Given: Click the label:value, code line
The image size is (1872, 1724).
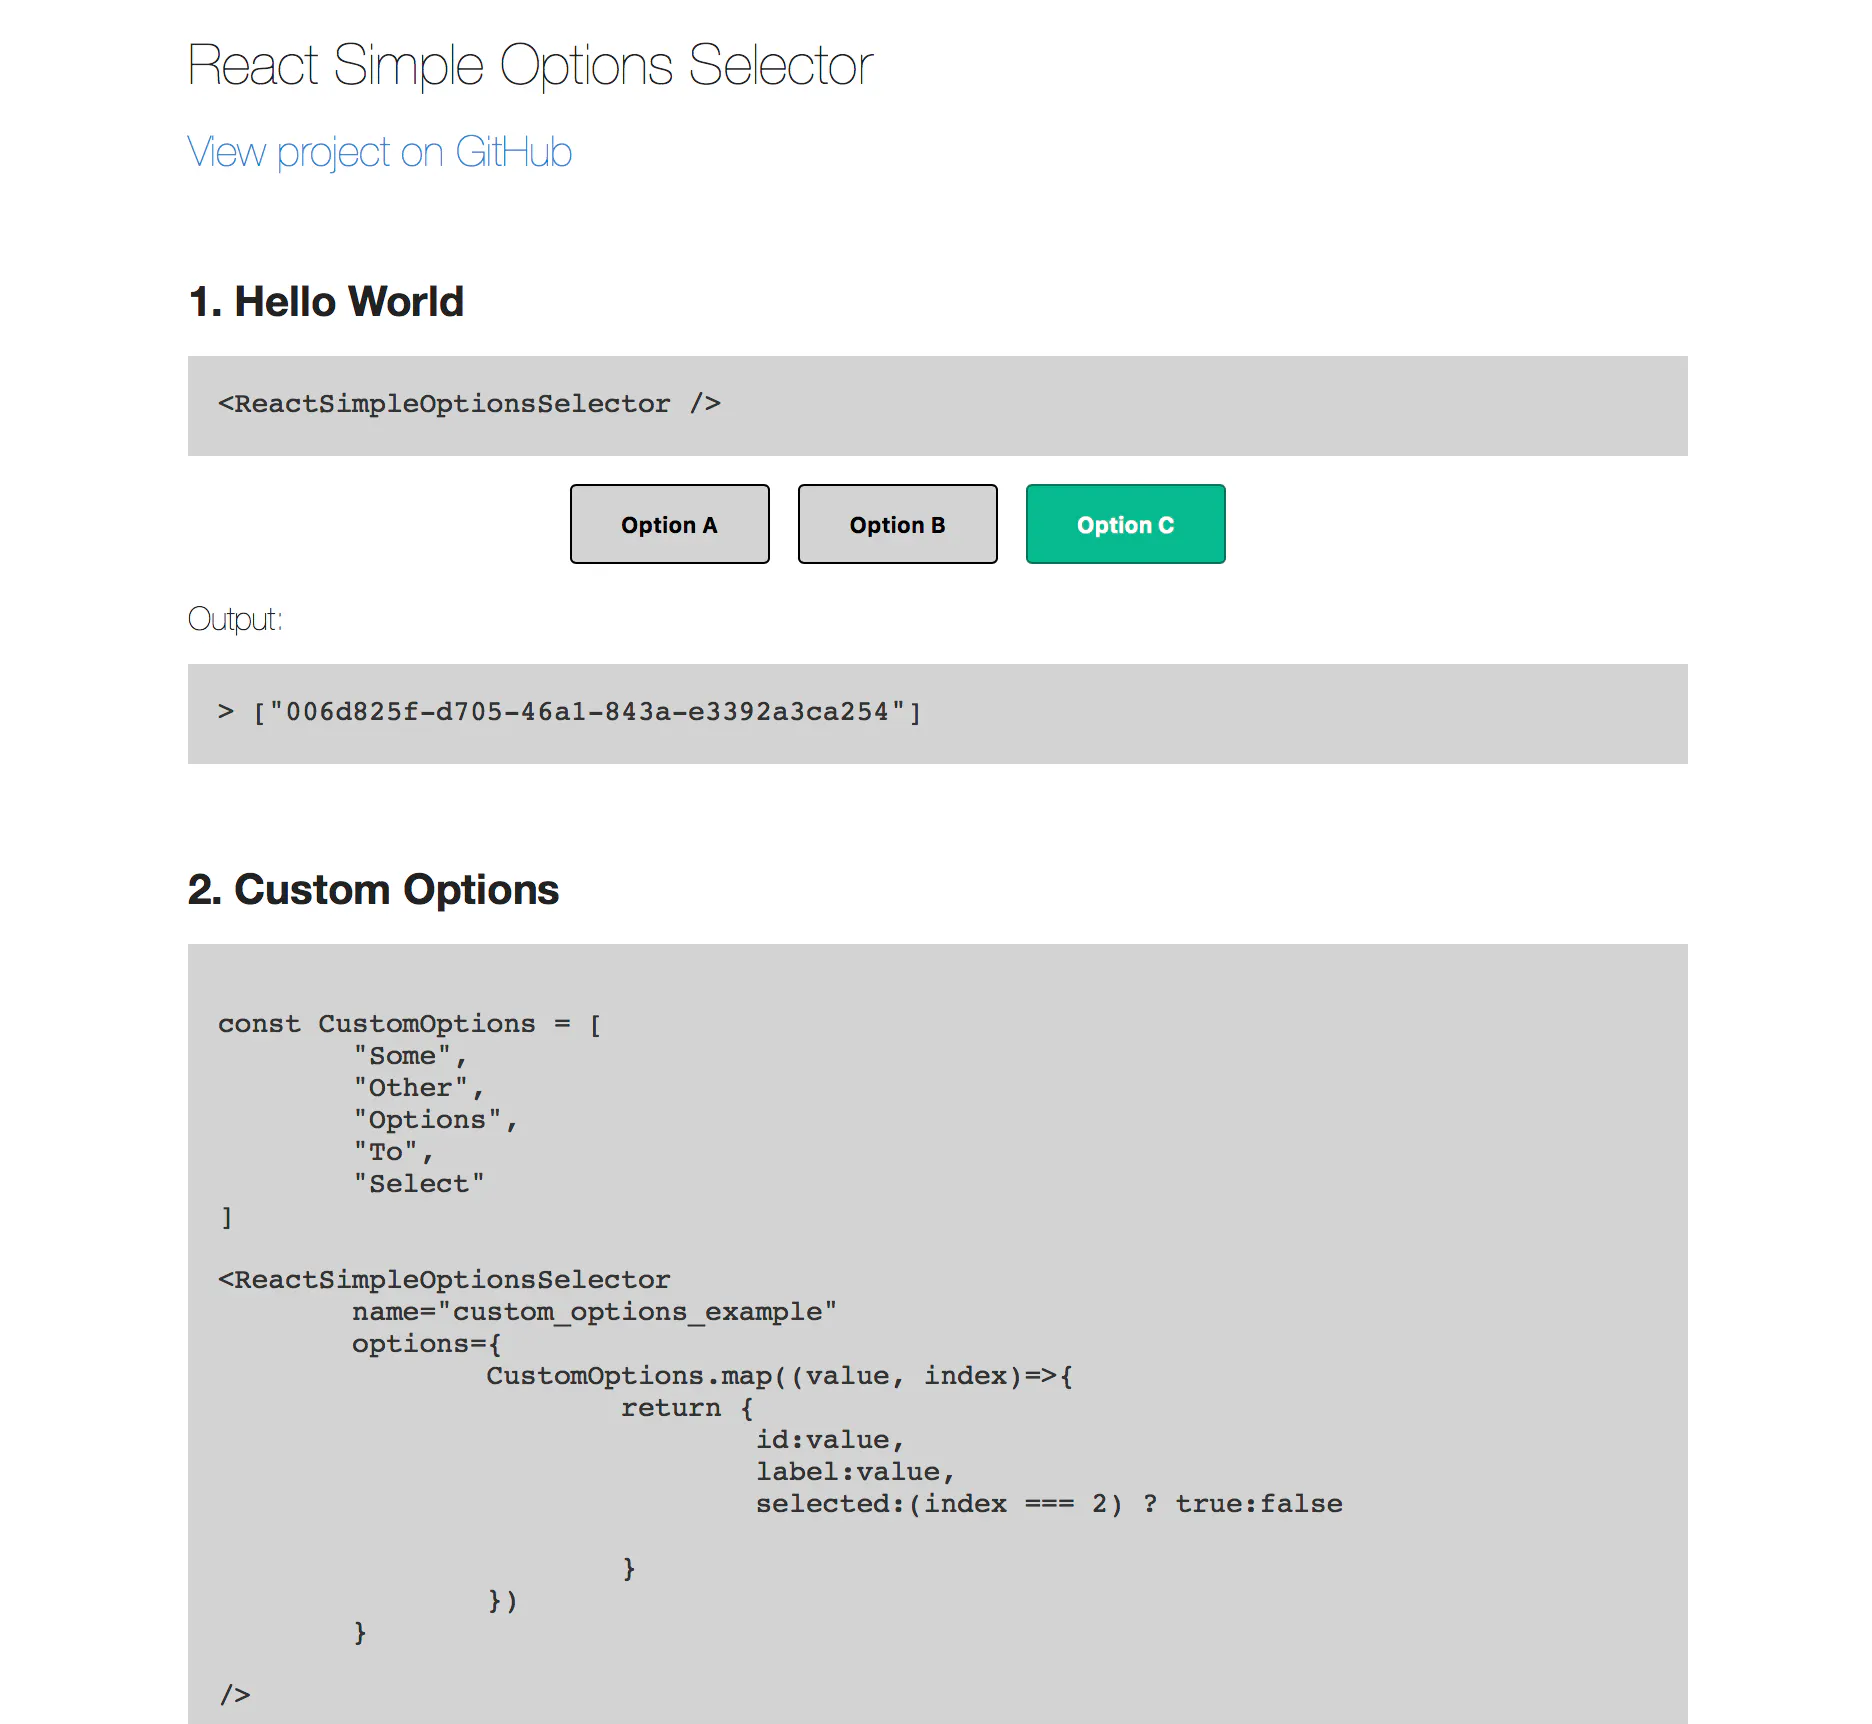Looking at the screenshot, I should click(x=856, y=1472).
